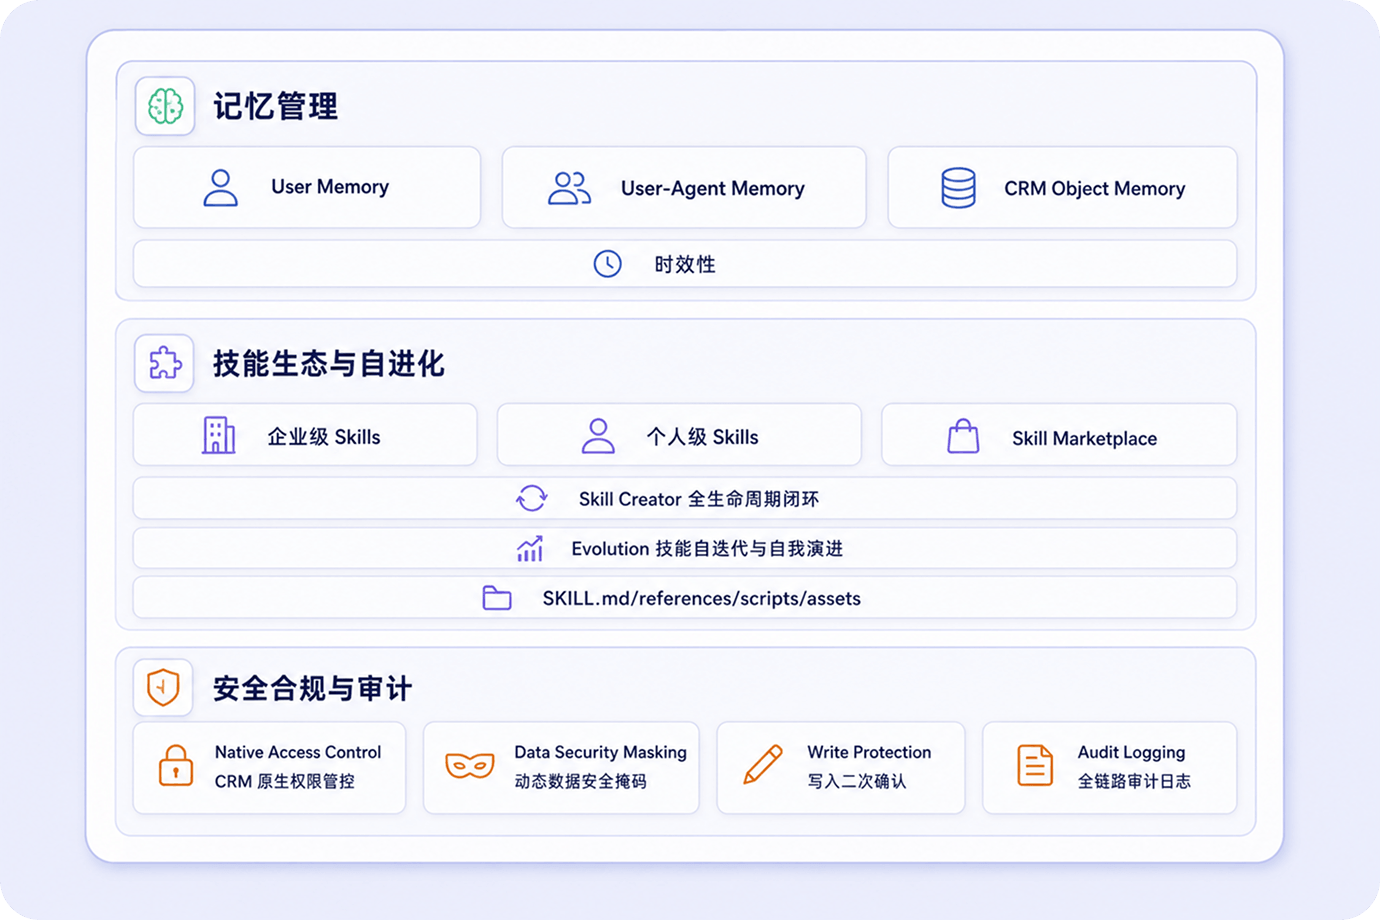Click the Skill Creator 全生命周期闭环 row
The height and width of the screenshot is (920, 1380).
coord(685,498)
